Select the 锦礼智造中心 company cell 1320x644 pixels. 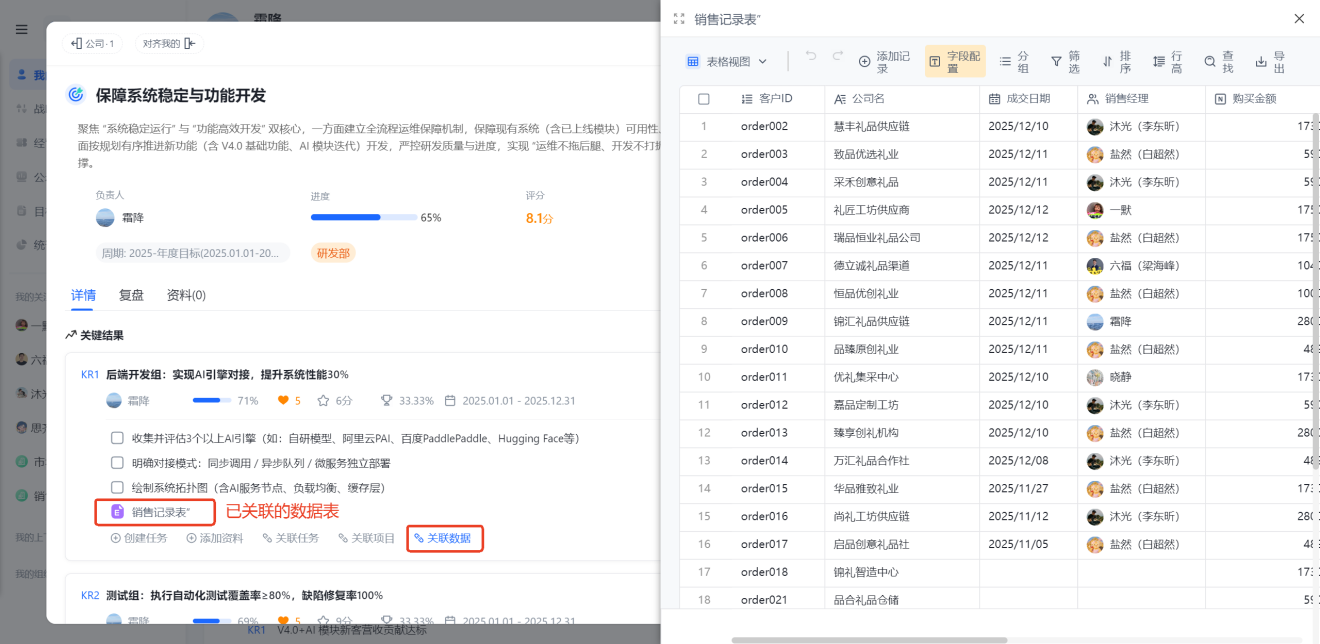tap(902, 572)
